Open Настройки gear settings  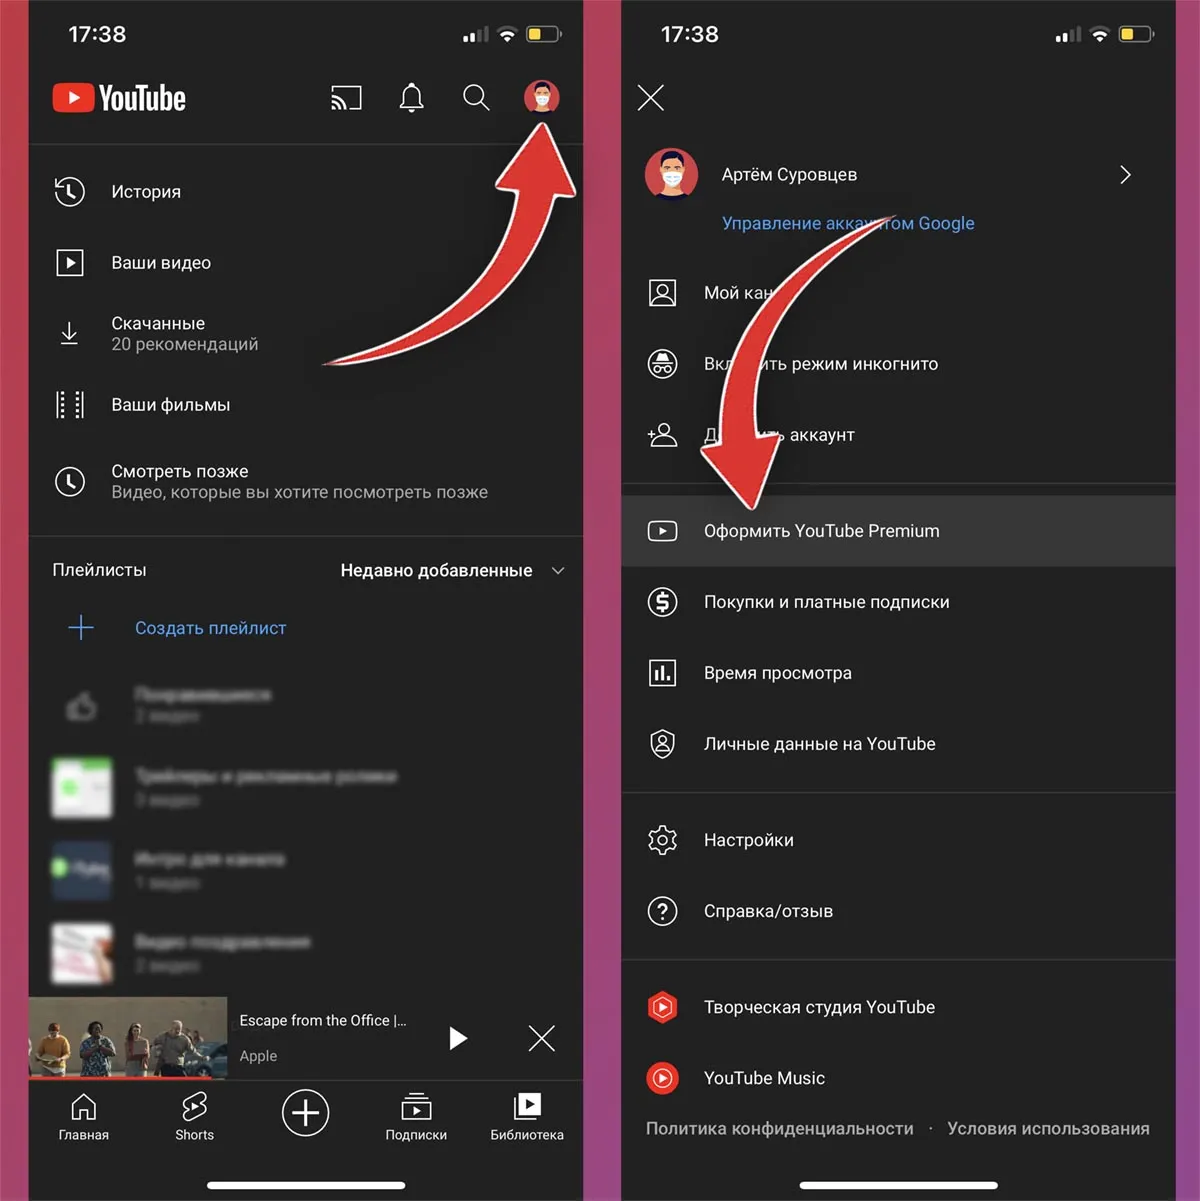coord(898,840)
